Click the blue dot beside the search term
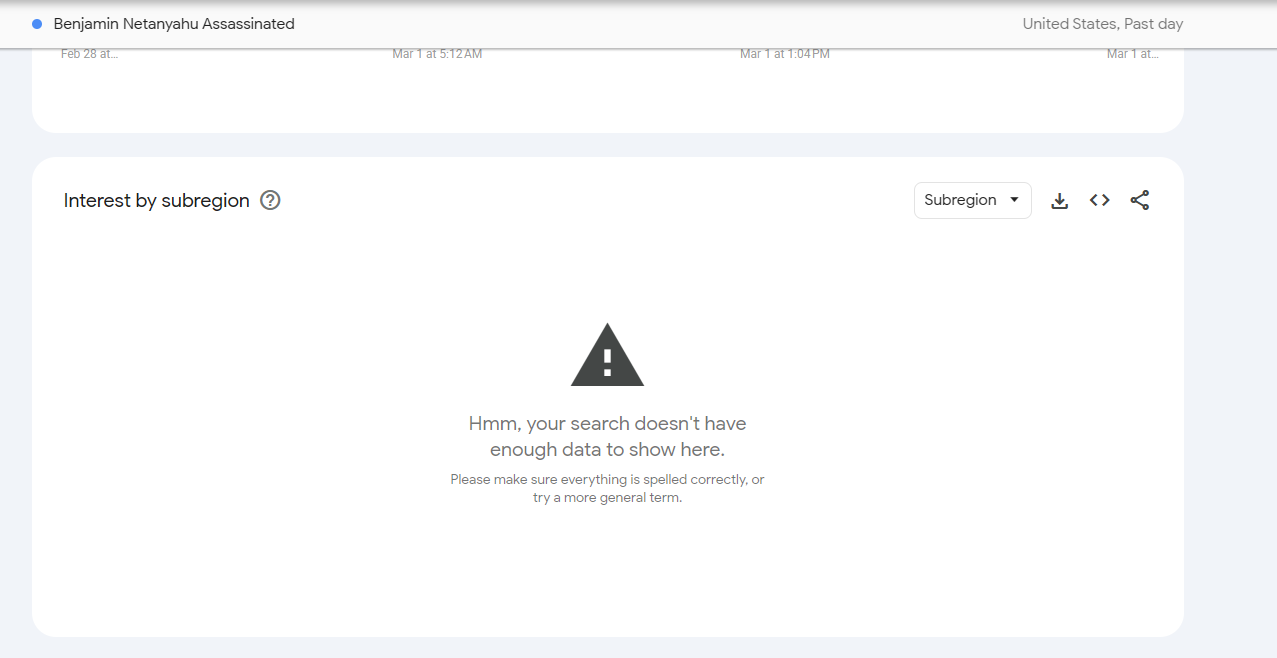The image size is (1277, 658). tap(37, 23)
